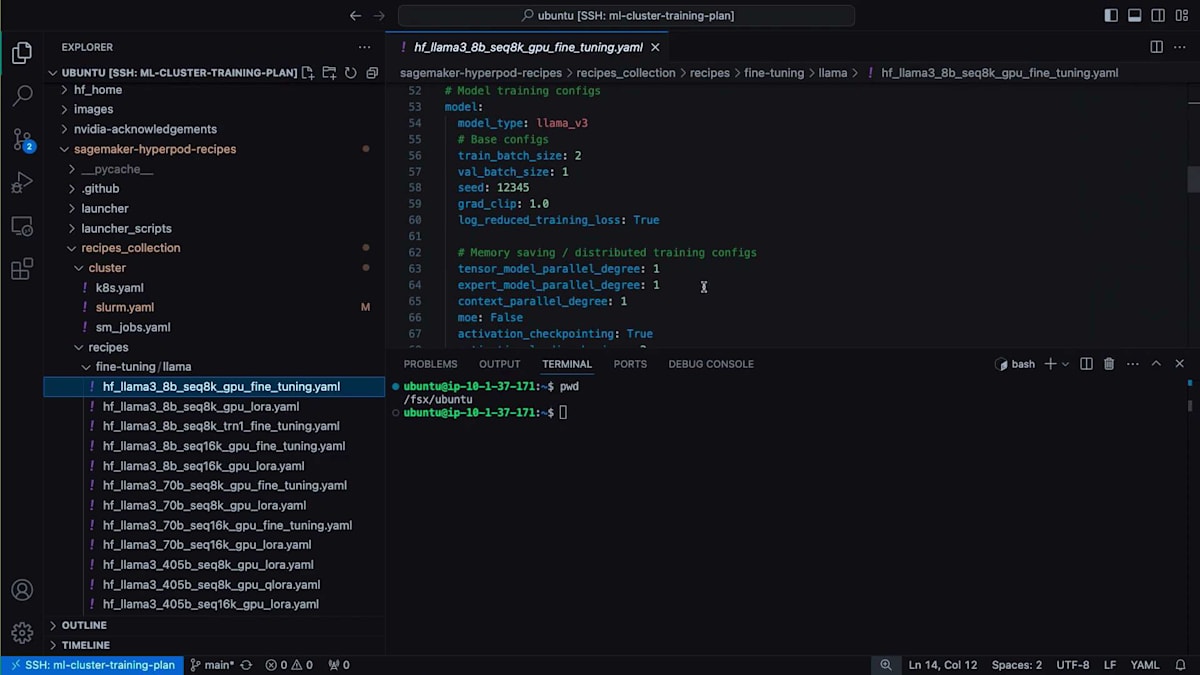Split the editor to the right
Screen dimensions: 1200x675
(x=1156, y=47)
